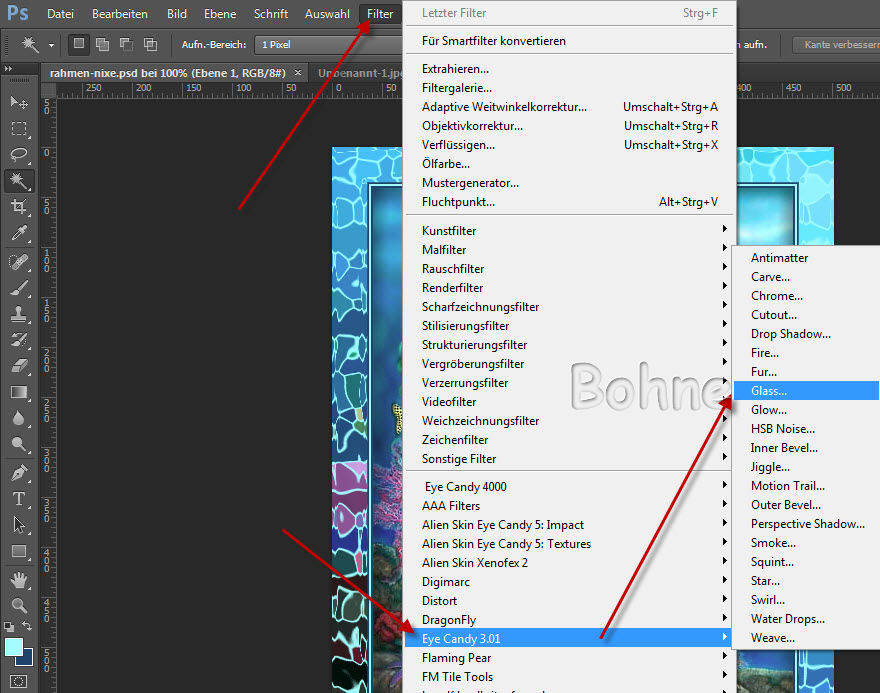
Task: Open the Ebene menu
Action: tap(220, 14)
